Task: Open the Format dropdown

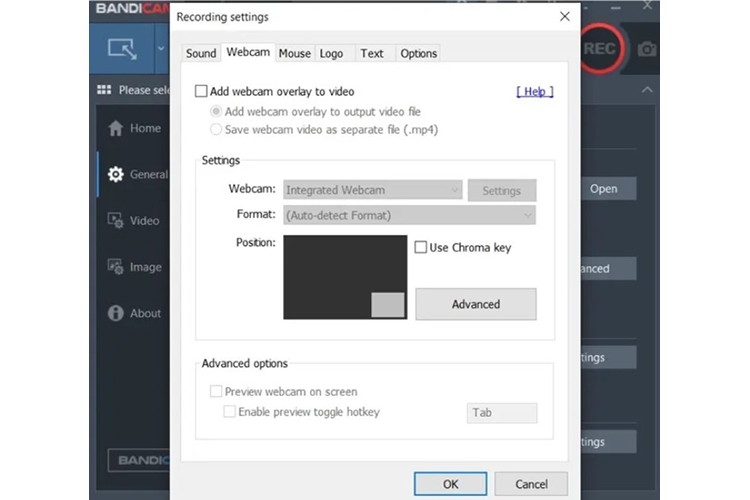Action: pyautogui.click(x=409, y=215)
